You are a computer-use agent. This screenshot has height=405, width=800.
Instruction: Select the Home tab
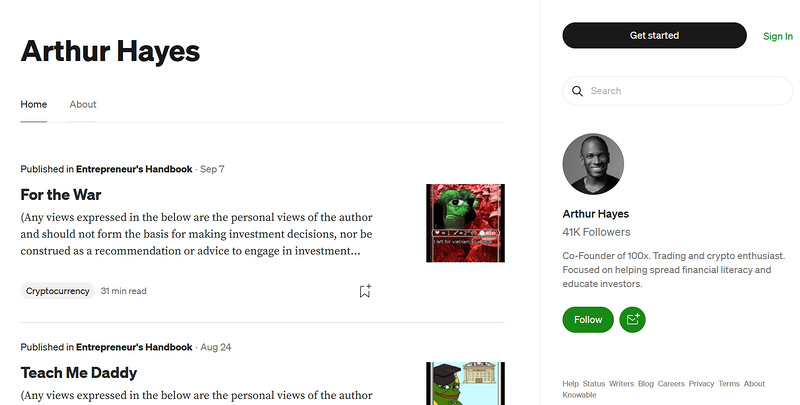click(34, 104)
